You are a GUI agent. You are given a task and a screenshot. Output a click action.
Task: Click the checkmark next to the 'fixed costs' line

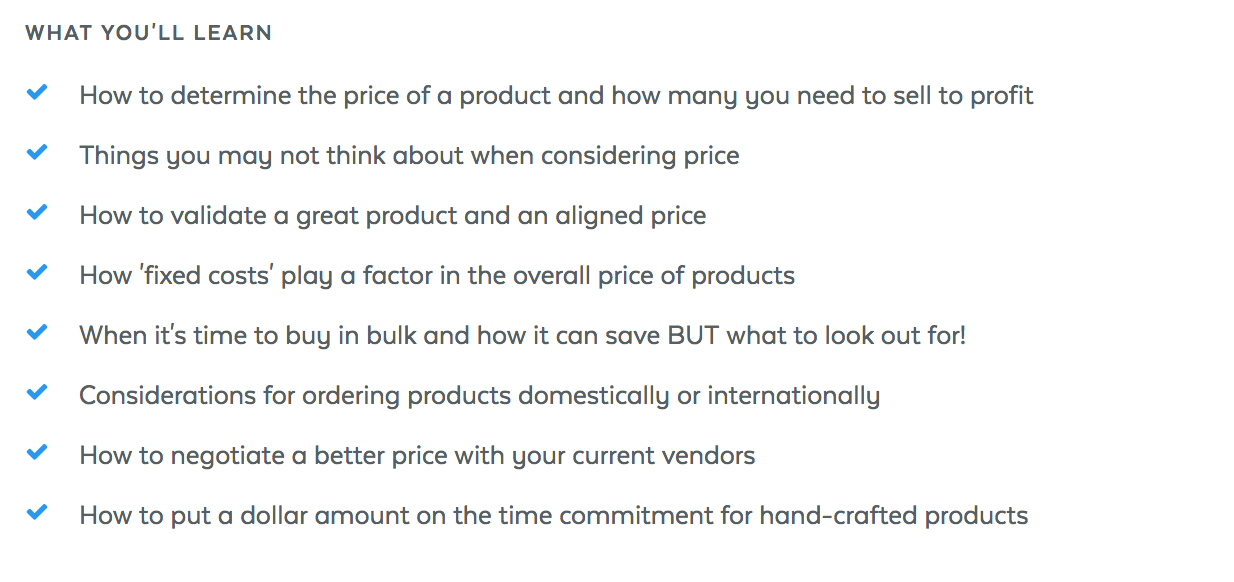37,273
